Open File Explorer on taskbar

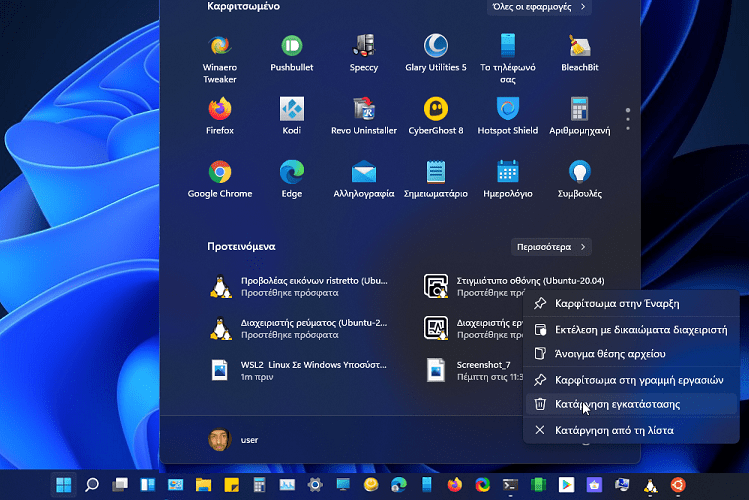(203, 485)
